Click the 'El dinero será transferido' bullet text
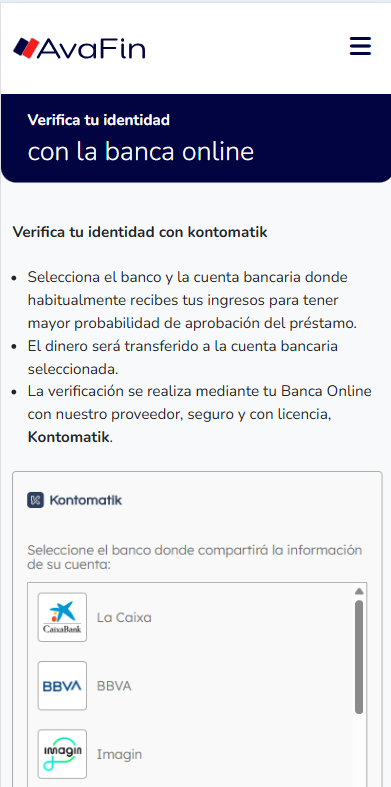This screenshot has width=391, height=787. [183, 358]
